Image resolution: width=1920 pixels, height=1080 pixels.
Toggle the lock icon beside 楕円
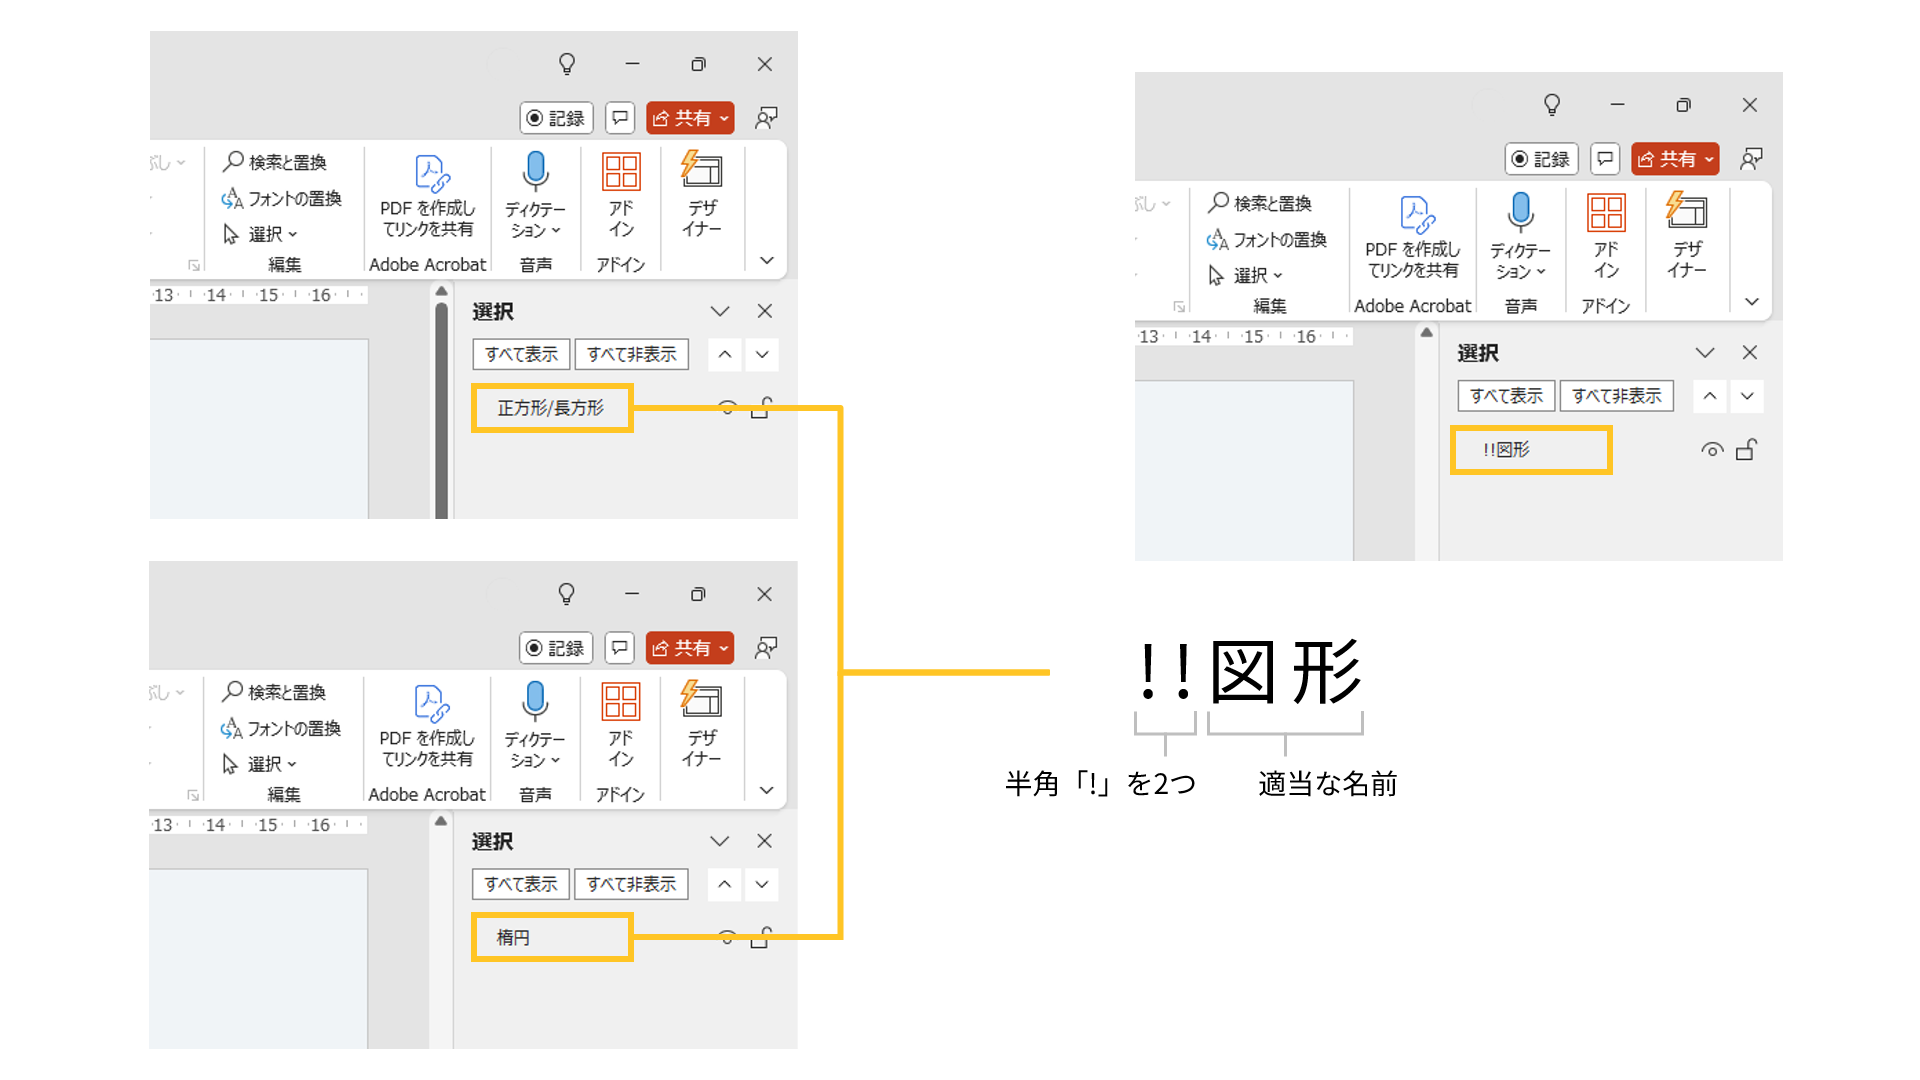coord(761,938)
